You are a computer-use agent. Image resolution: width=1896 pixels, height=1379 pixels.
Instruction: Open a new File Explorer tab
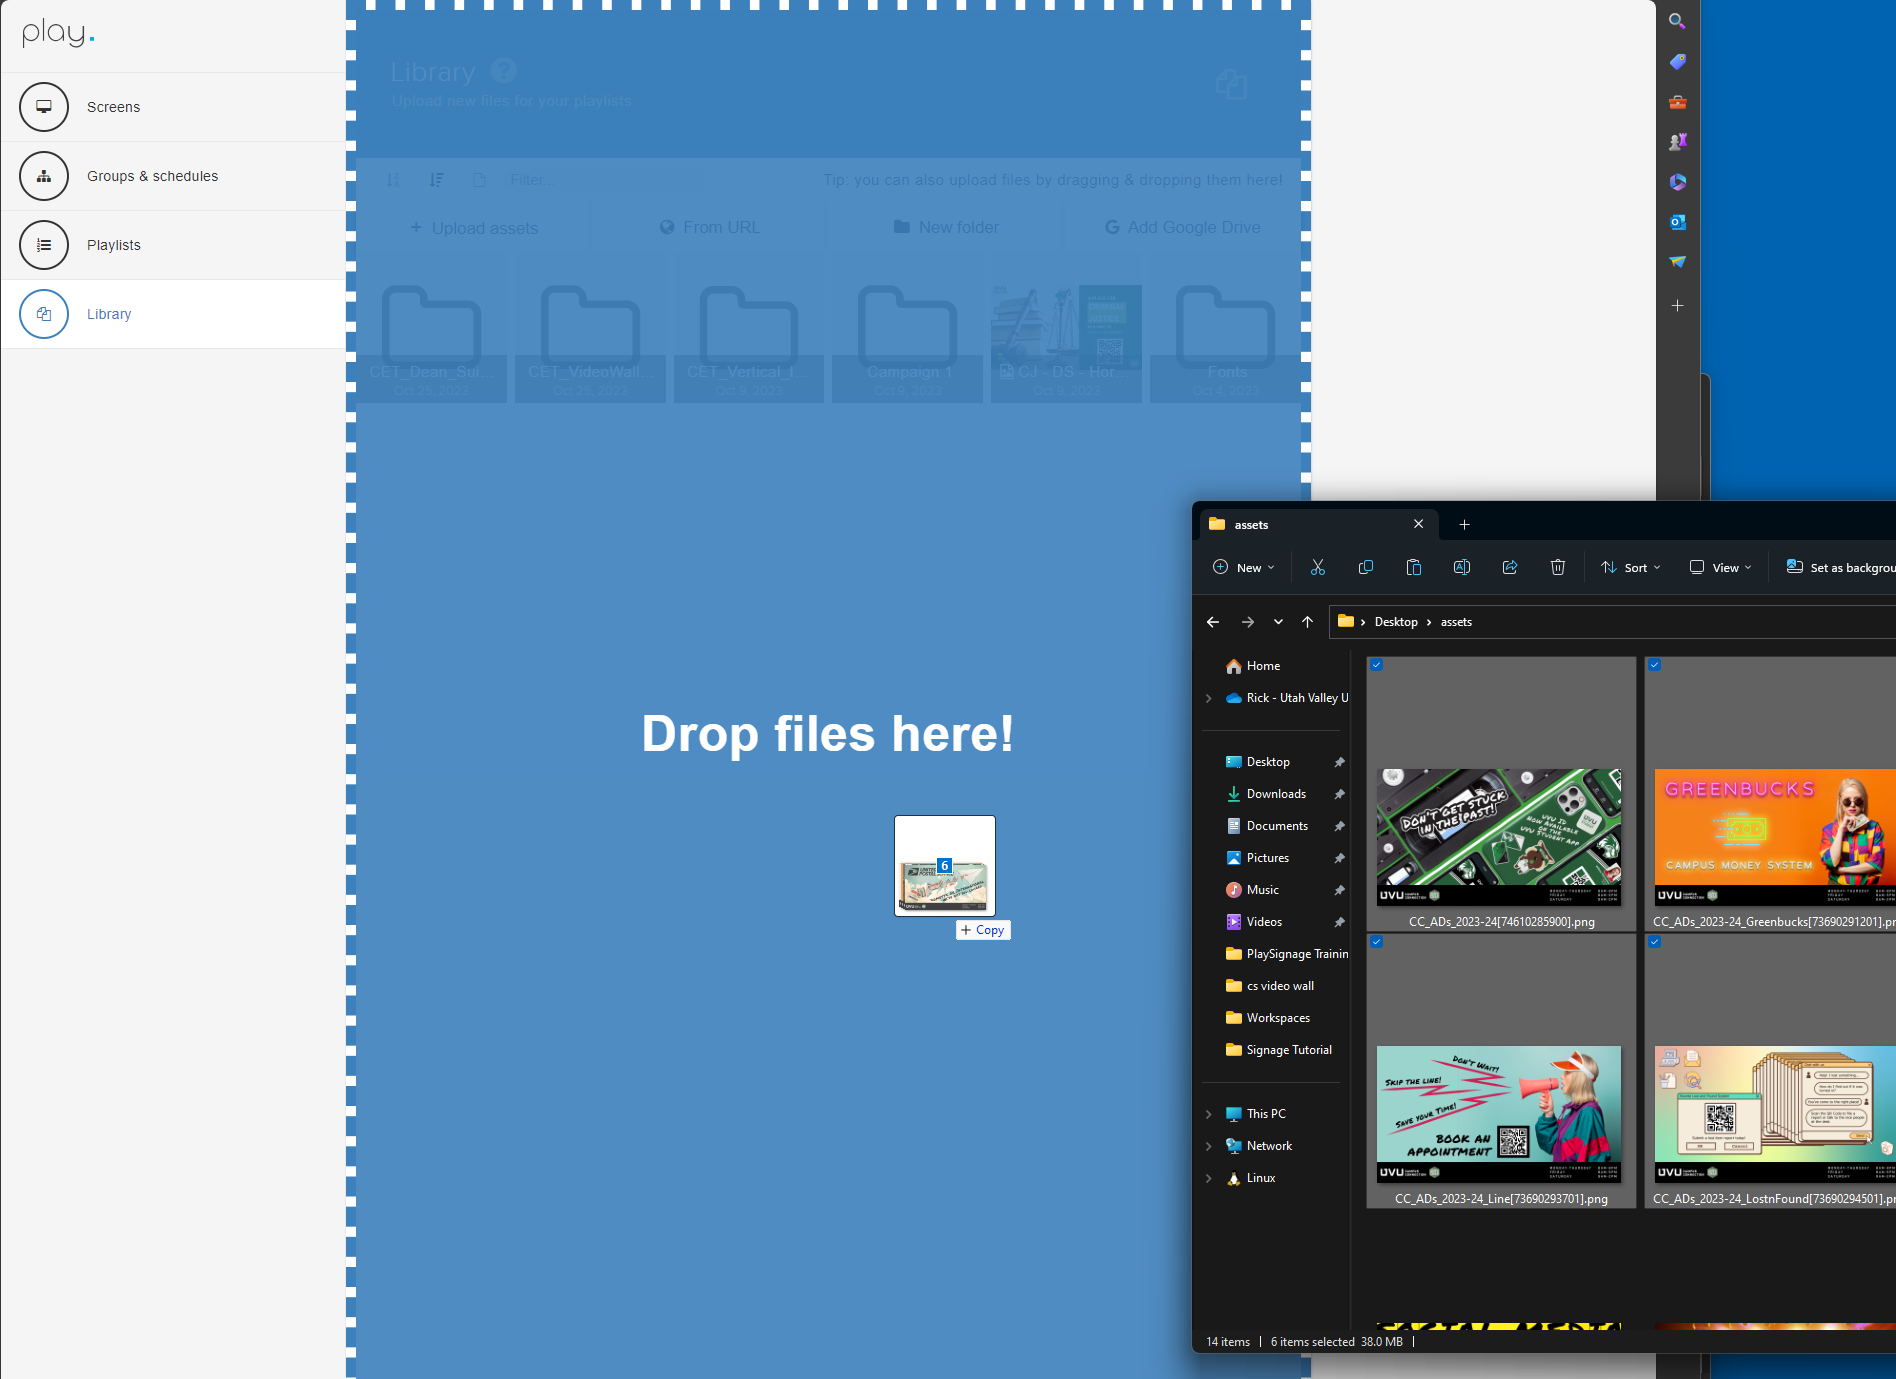point(1464,524)
